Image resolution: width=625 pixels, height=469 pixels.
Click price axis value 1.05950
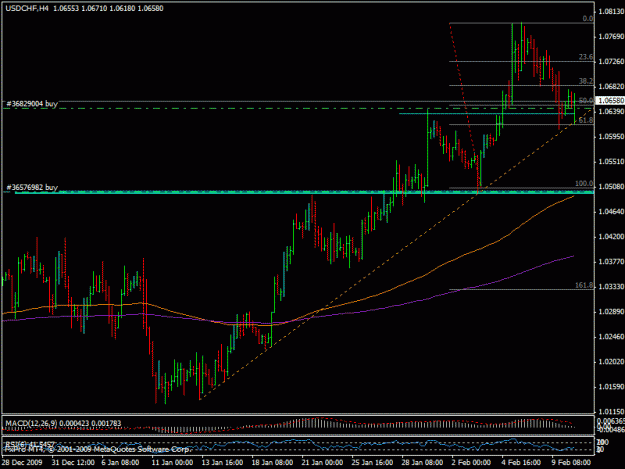pyautogui.click(x=611, y=137)
